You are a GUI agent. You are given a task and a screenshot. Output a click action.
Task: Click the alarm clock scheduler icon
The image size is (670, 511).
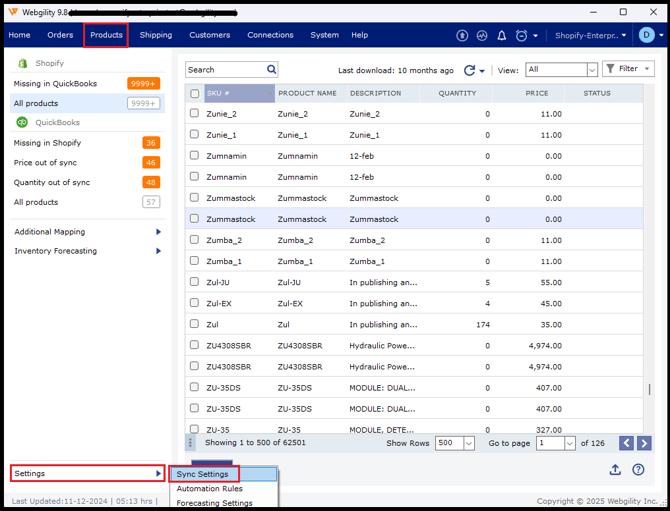pyautogui.click(x=521, y=35)
